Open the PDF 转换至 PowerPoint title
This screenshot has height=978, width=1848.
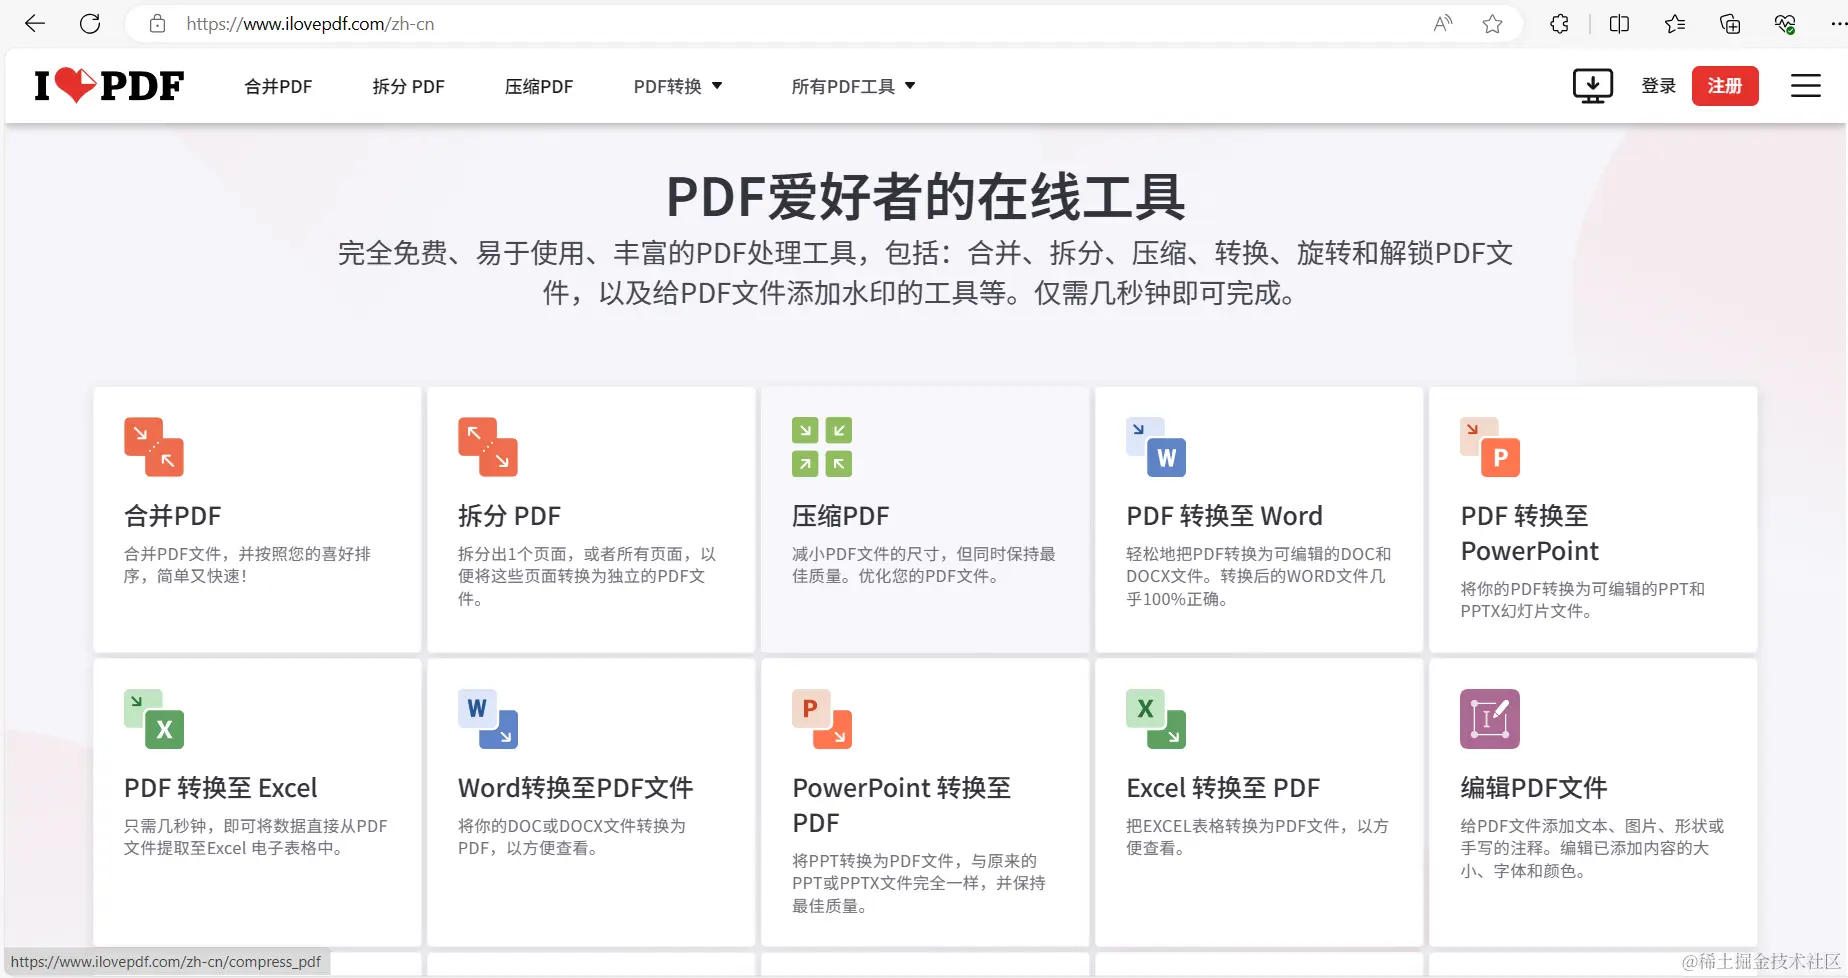point(1530,533)
